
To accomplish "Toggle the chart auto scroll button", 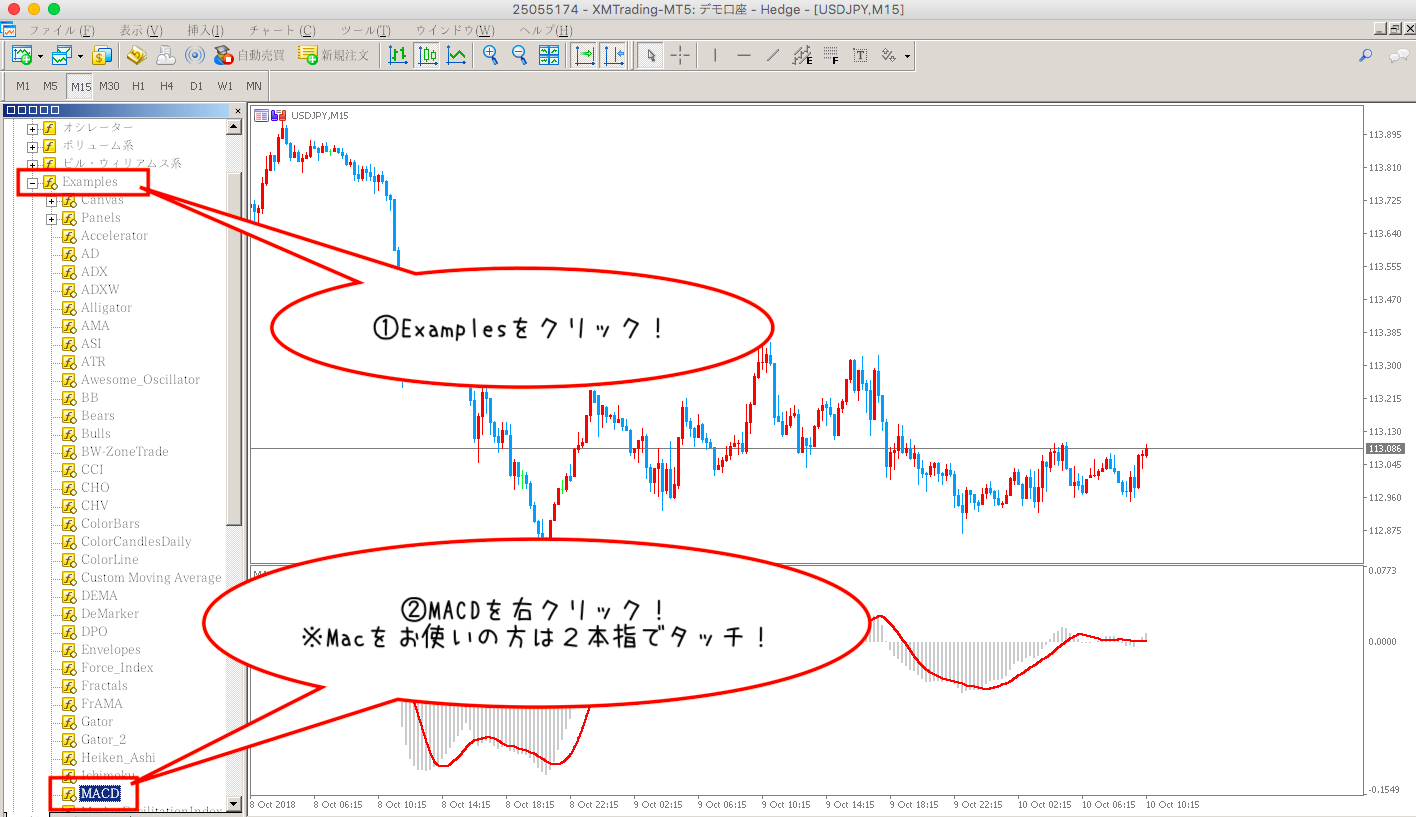I will pyautogui.click(x=584, y=55).
